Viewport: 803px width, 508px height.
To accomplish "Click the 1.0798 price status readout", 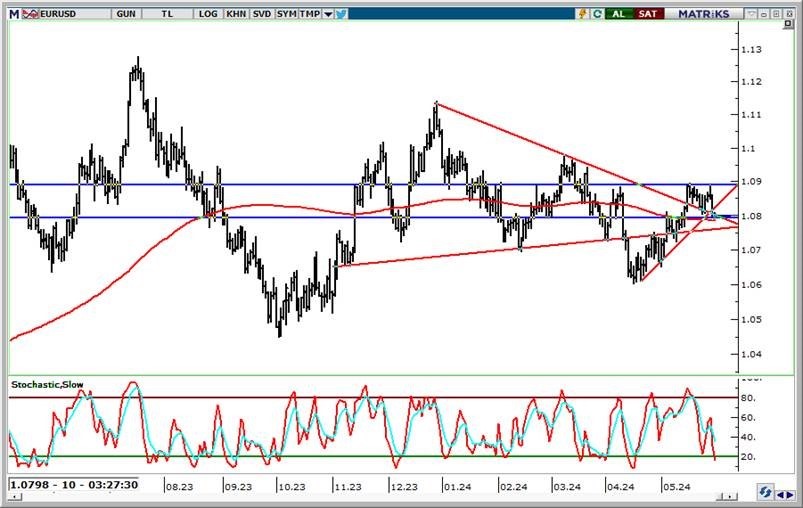I will [74, 484].
